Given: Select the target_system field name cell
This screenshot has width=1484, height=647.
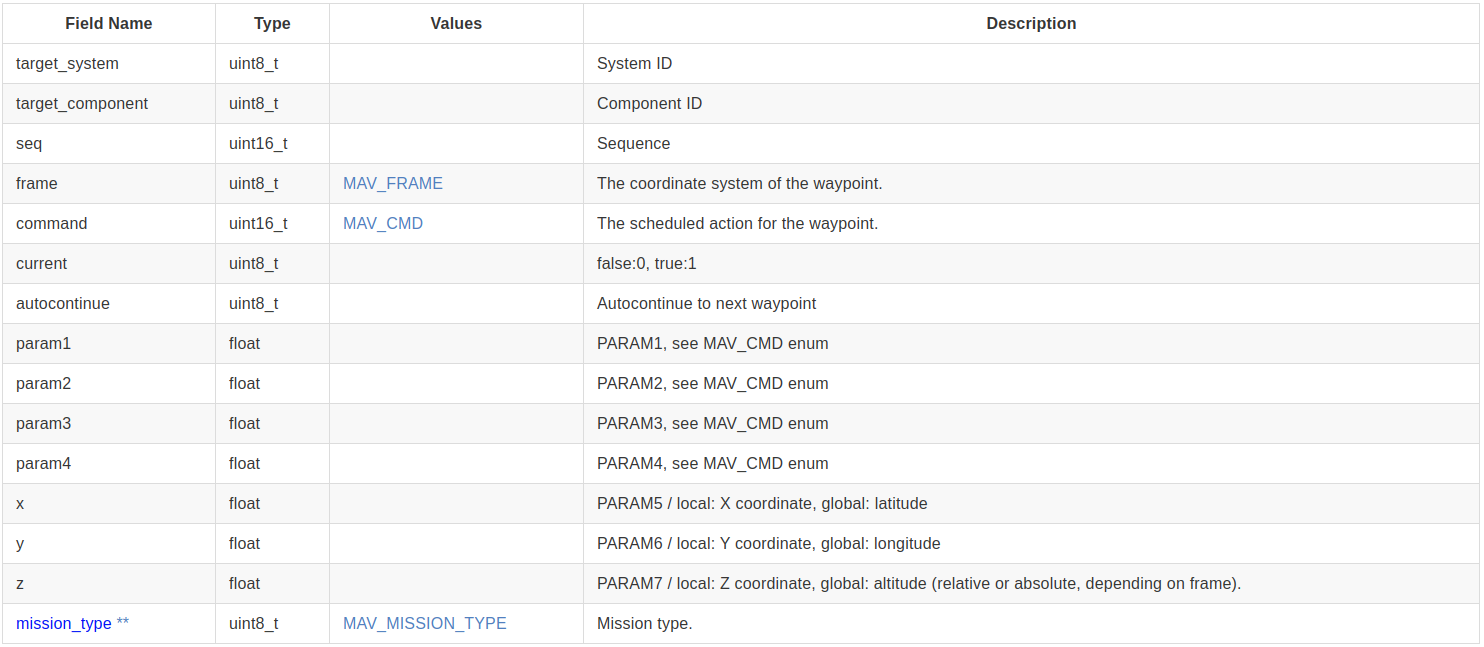Looking at the screenshot, I should click(109, 63).
